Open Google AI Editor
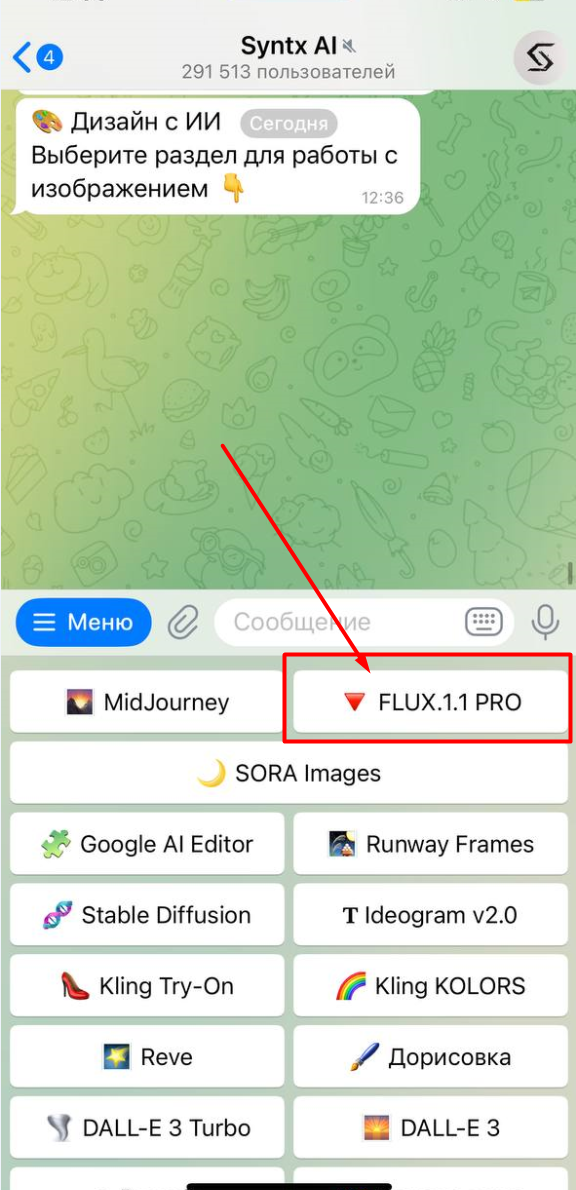Viewport: 576px width, 1190px height. point(147,844)
